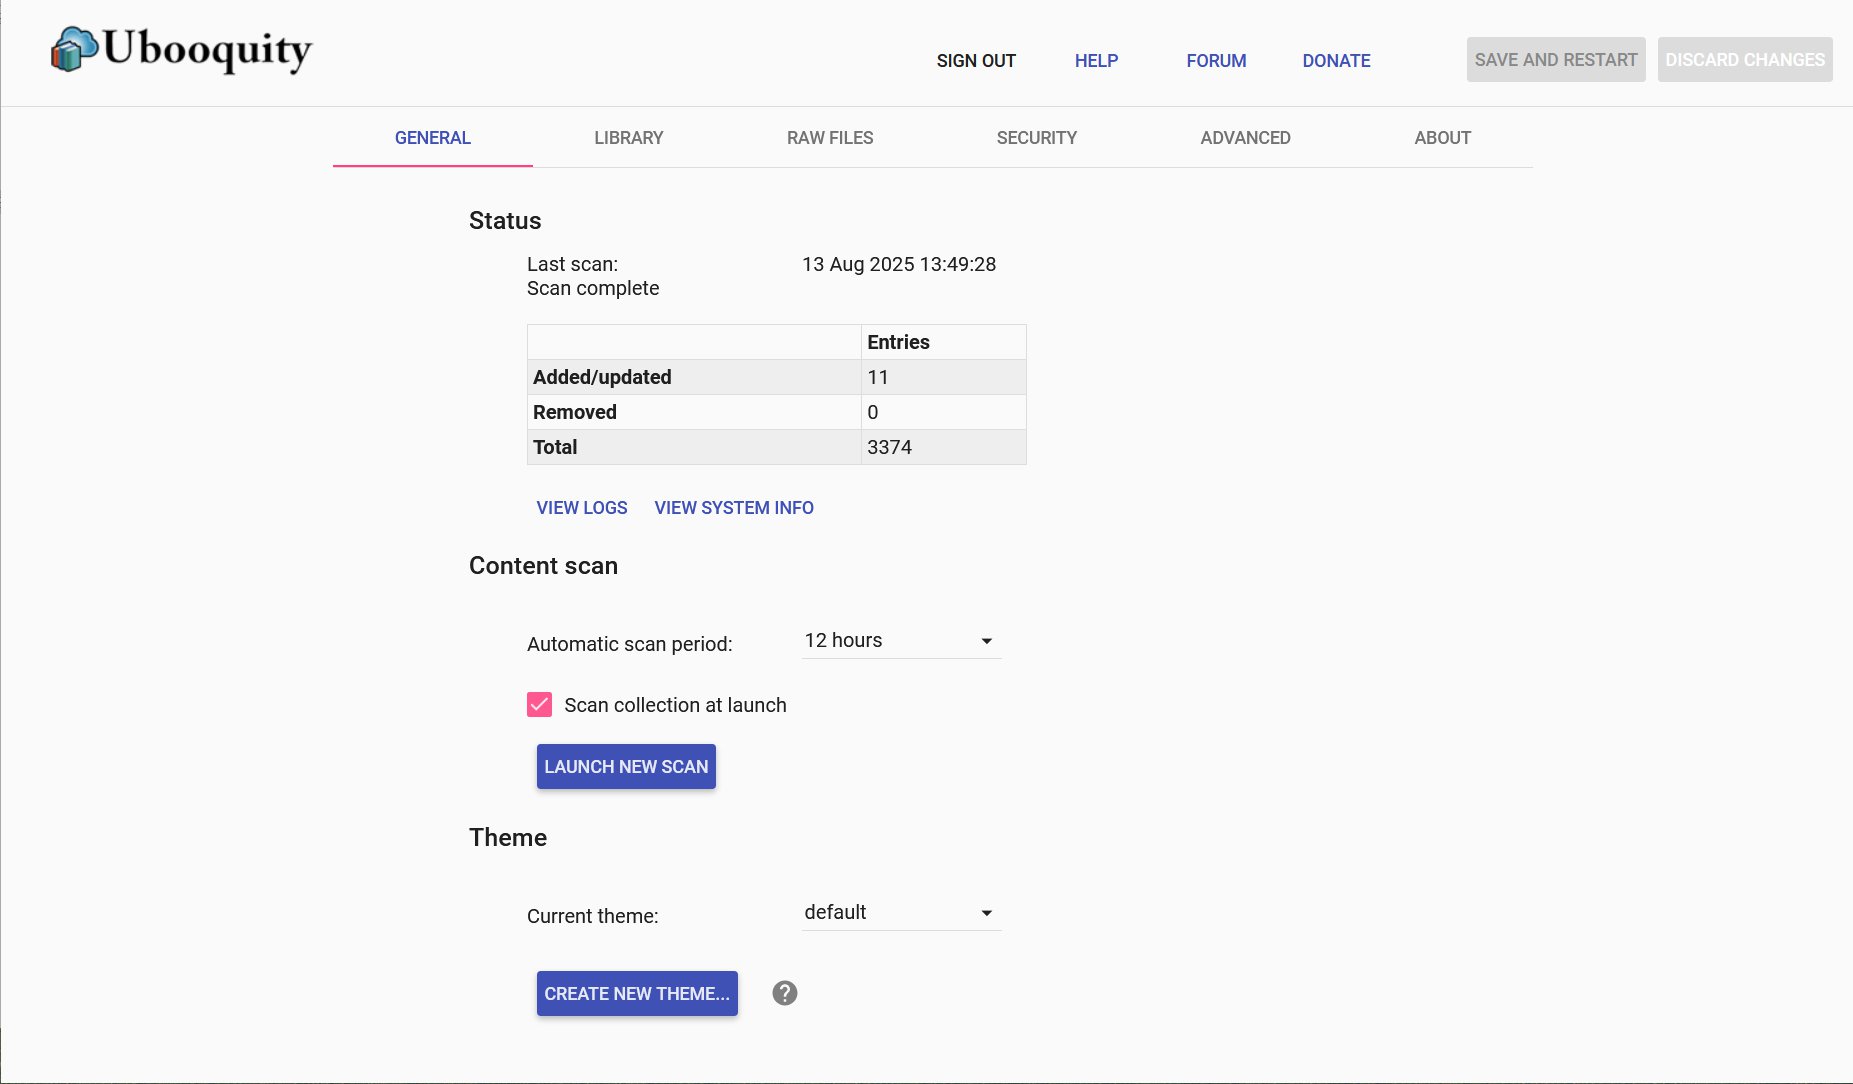Visit the Ubooquity FORUM
This screenshot has width=1853, height=1084.
(x=1215, y=61)
